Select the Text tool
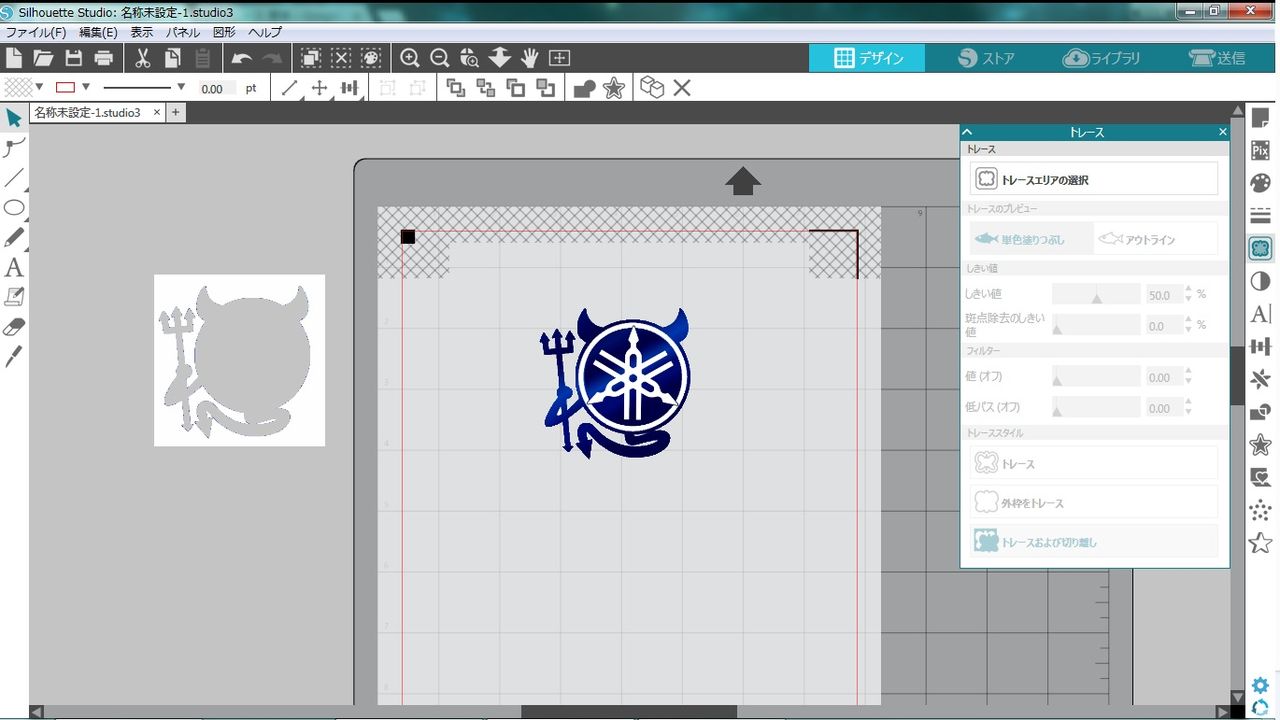This screenshot has width=1280, height=720. (14, 268)
